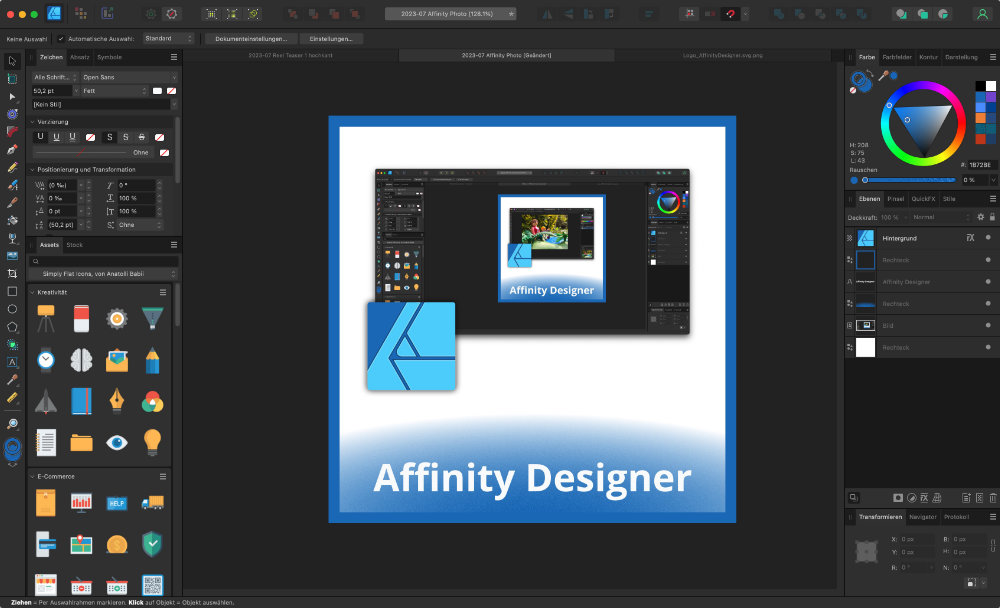Screen dimensions: 1000x608
Task: Select the Pencil tool
Action: tap(12, 167)
